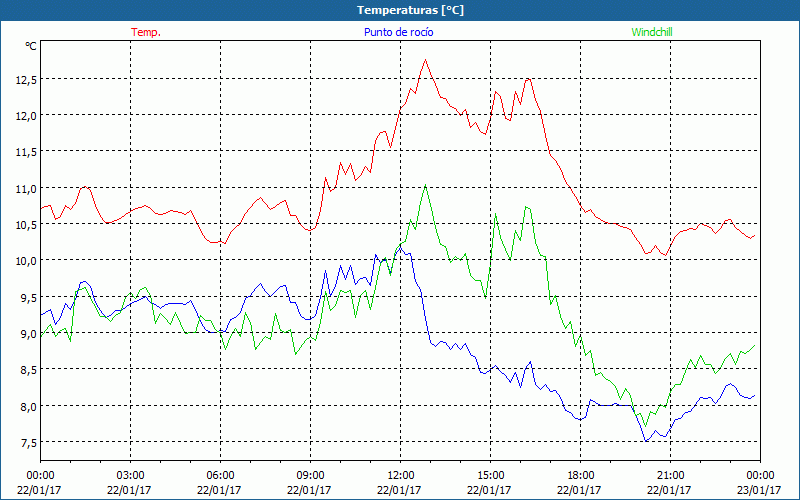Image resolution: width=800 pixels, height=500 pixels.
Task: Click the 9,0 y-axis value
Action: point(29,334)
